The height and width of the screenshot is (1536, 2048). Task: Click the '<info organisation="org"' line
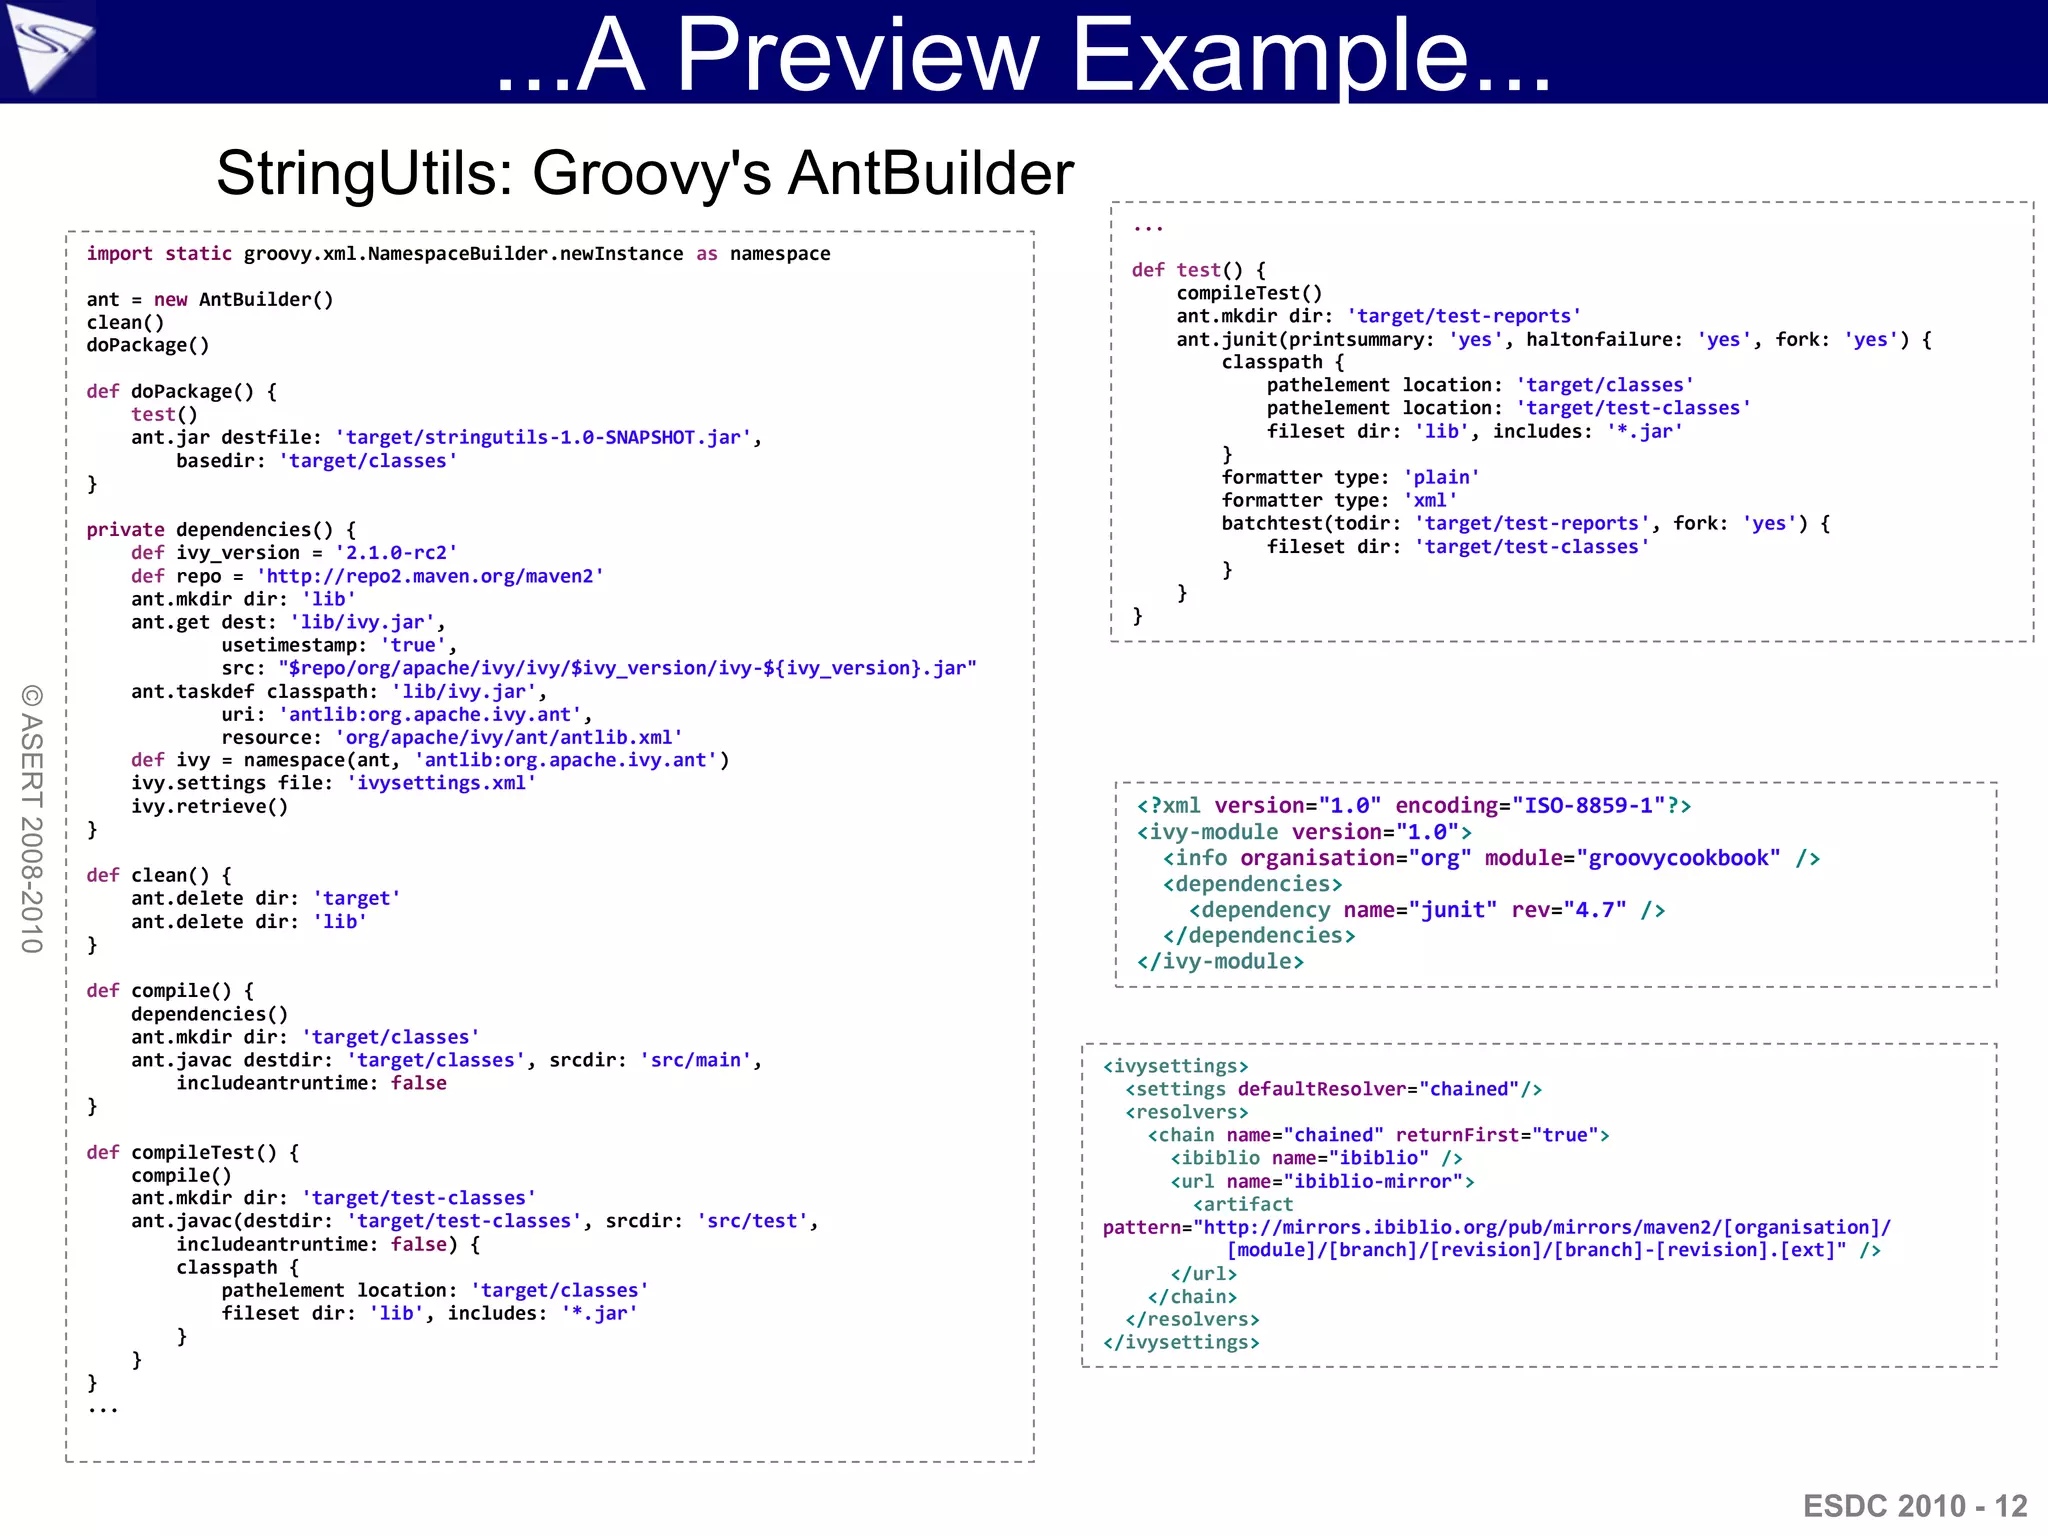pos(1491,858)
